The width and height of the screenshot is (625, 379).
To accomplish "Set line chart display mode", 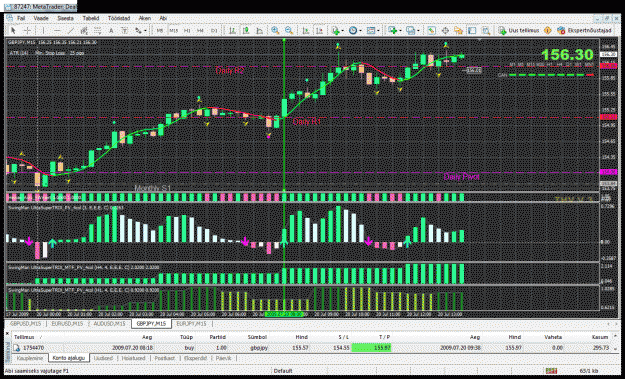I will click(x=259, y=30).
